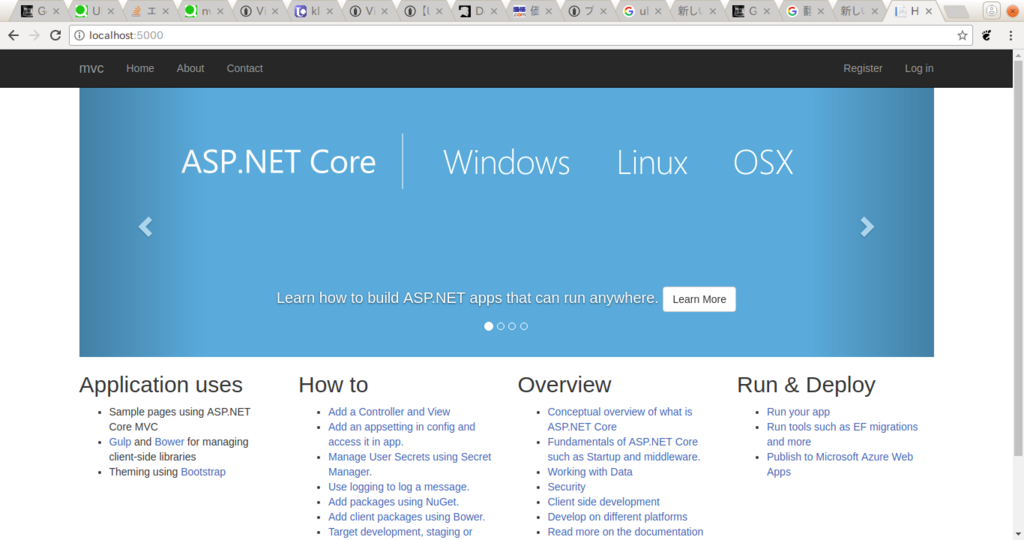This screenshot has height=540, width=1024.
Task: Click the 'Application uses' heading
Action: pos(161,385)
